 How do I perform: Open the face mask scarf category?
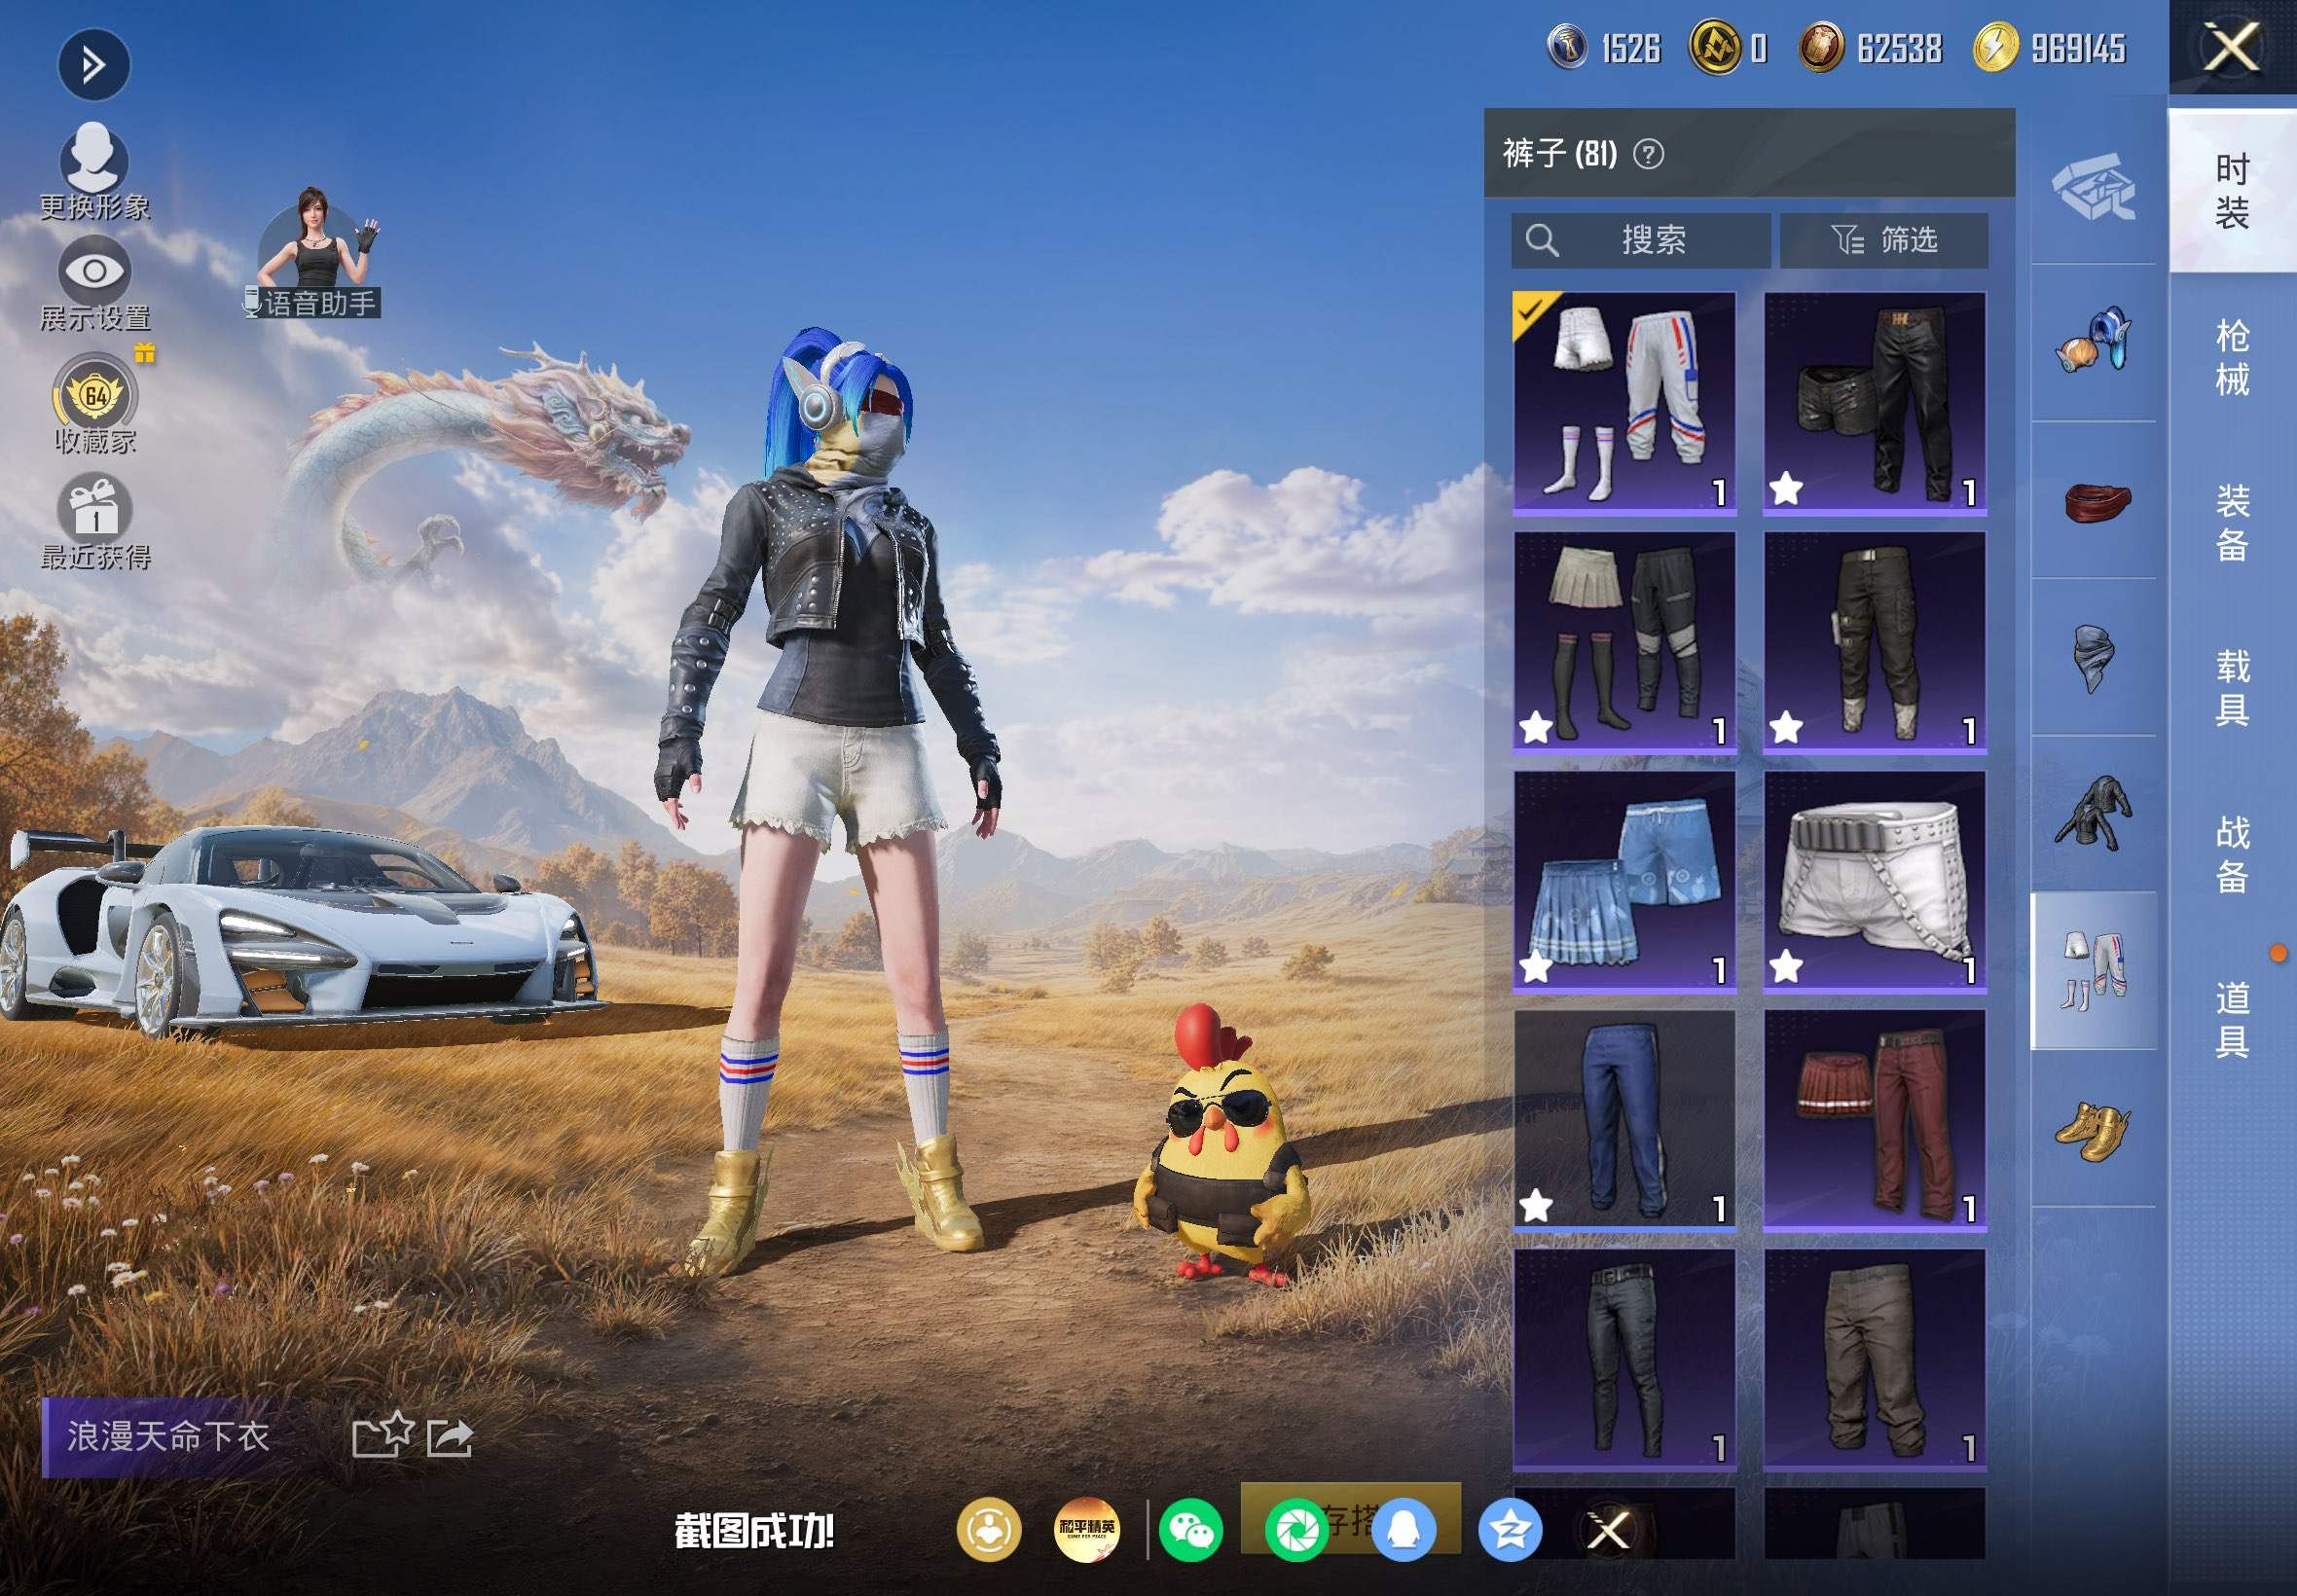pyautogui.click(x=2093, y=657)
